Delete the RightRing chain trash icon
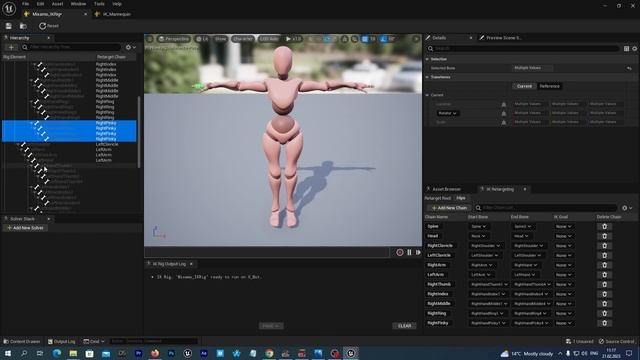The height and width of the screenshot is (360, 640). pyautogui.click(x=604, y=313)
